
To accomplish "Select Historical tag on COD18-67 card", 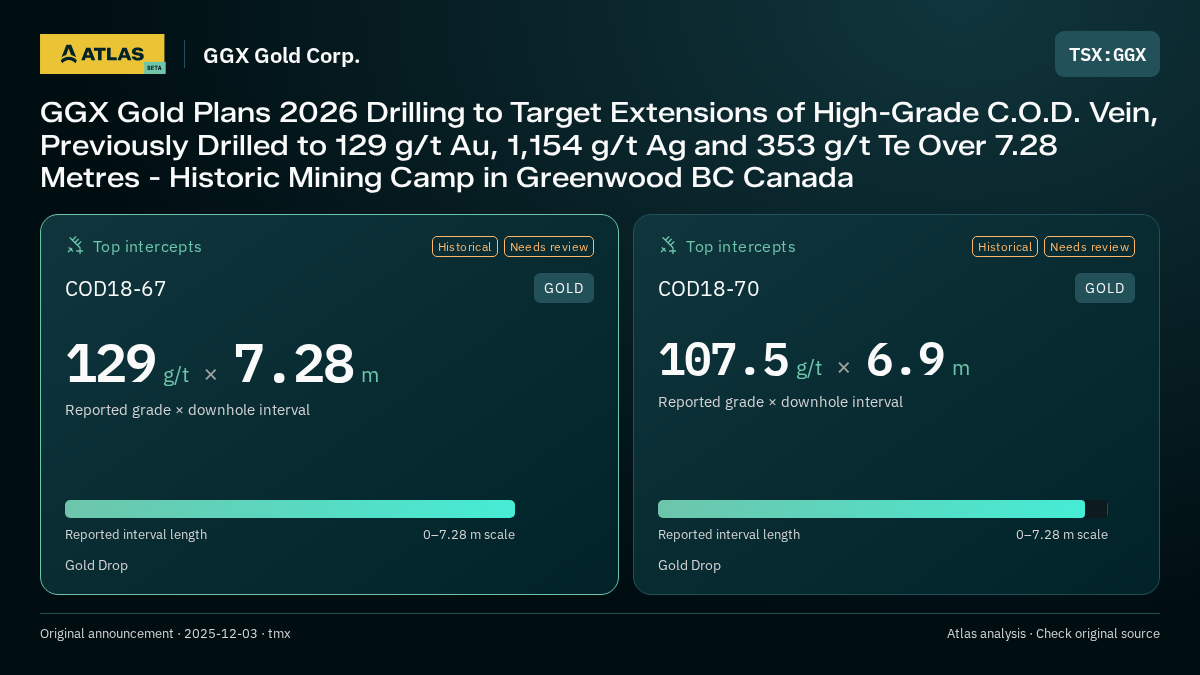I will click(x=465, y=246).
